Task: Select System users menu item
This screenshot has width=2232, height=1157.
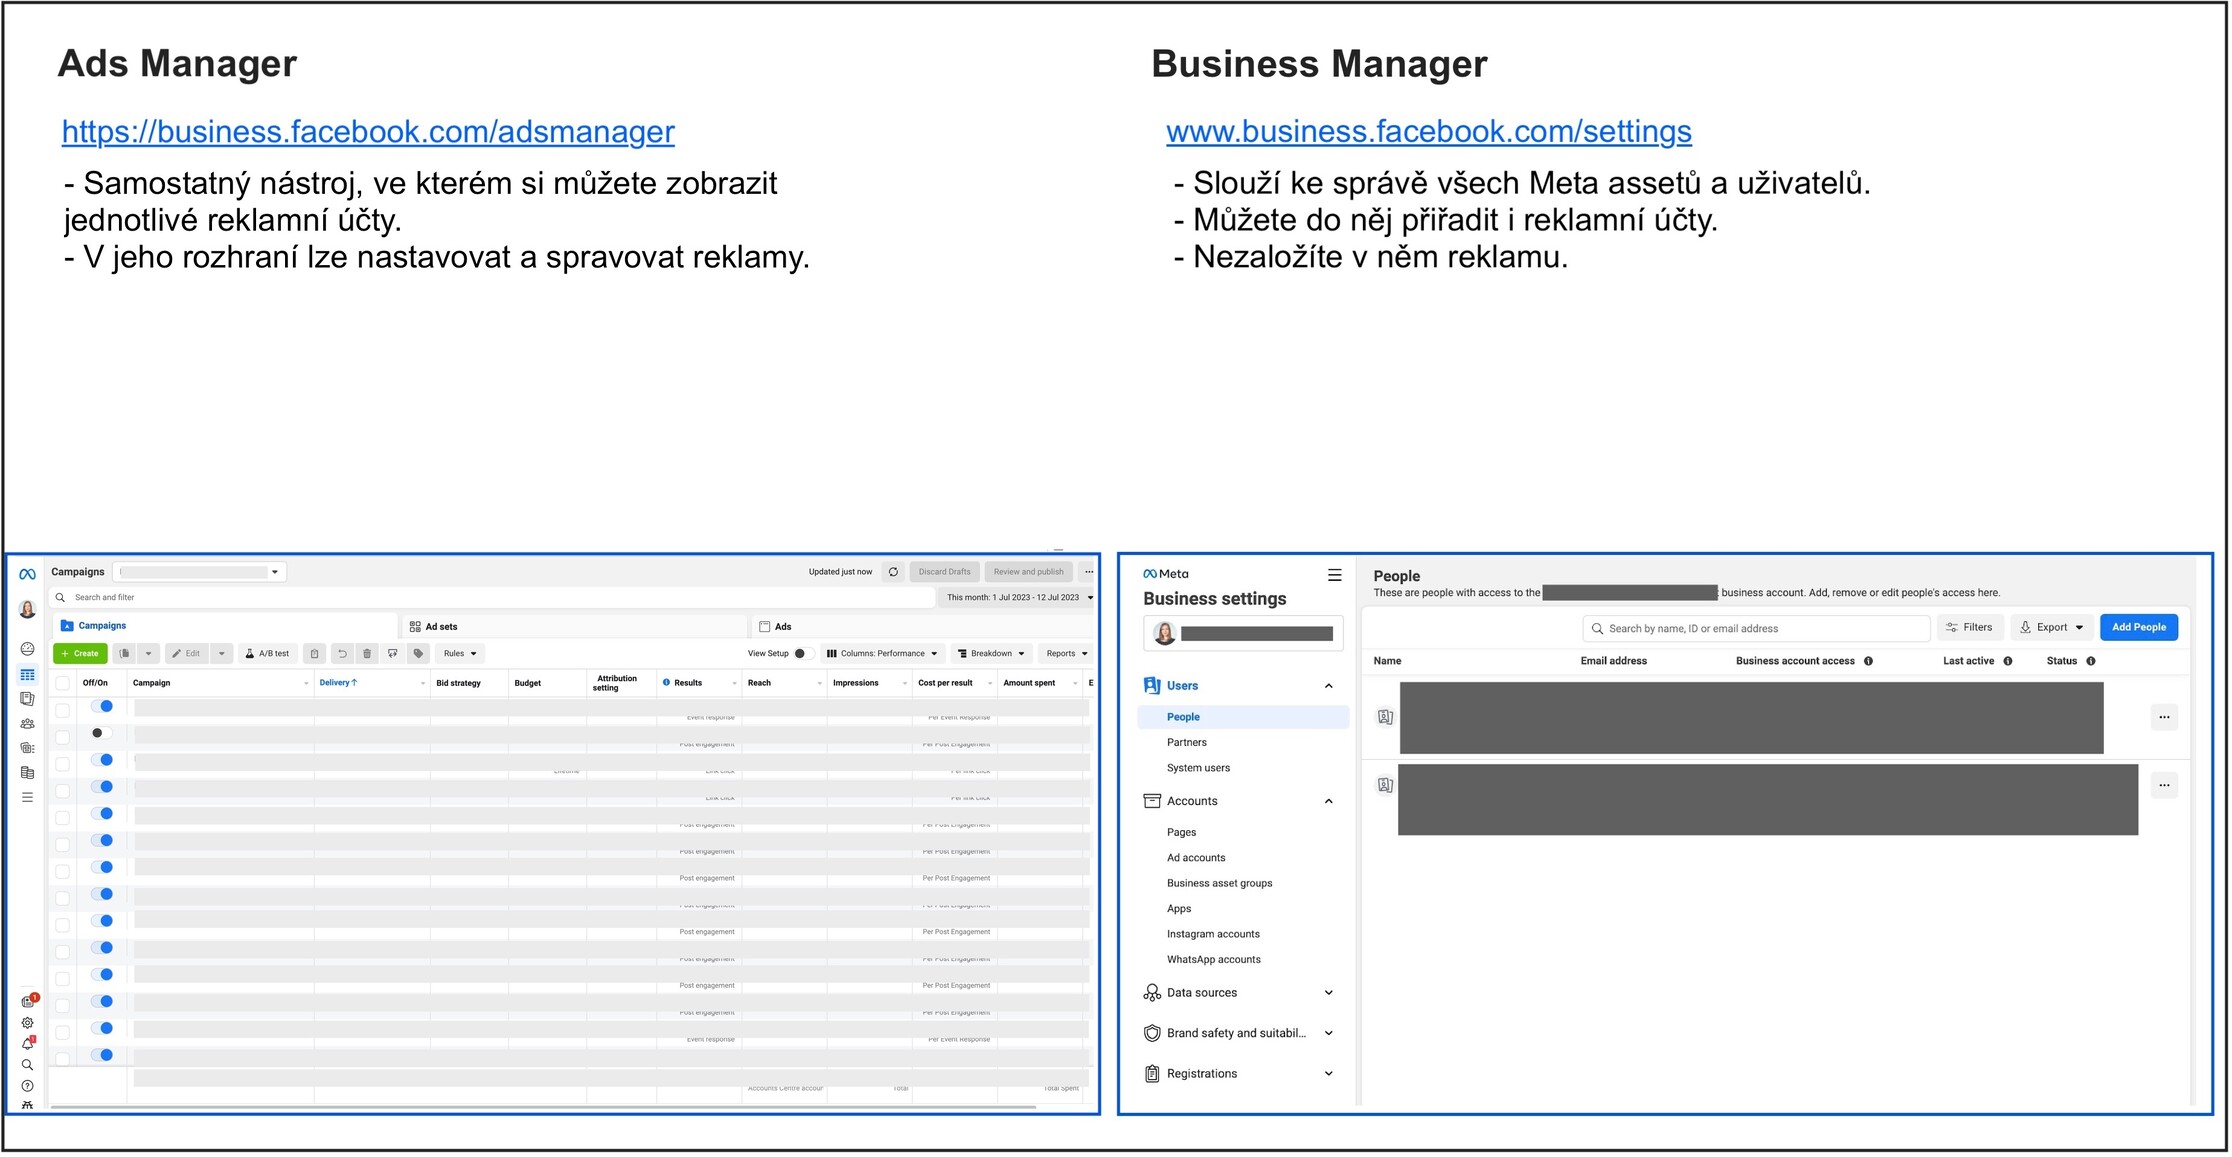Action: (x=1198, y=768)
